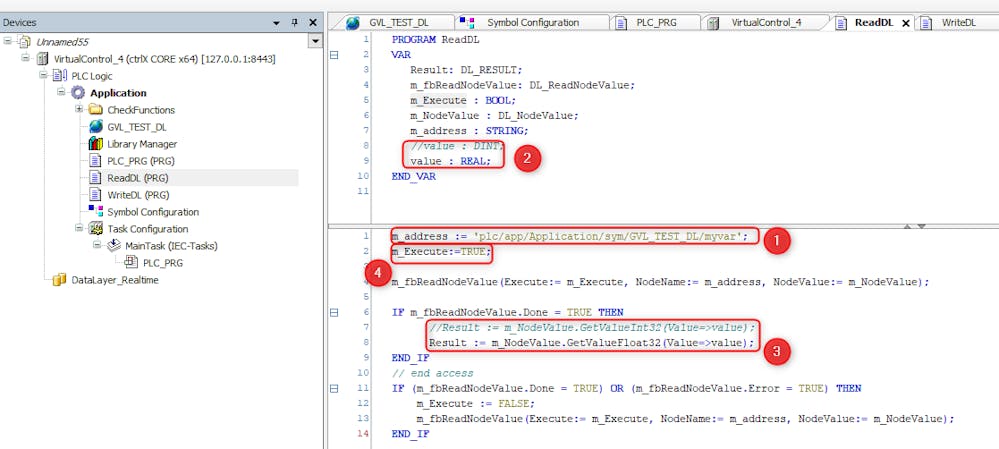Close the ReadDL editor tab
This screenshot has width=999, height=449.
click(906, 22)
